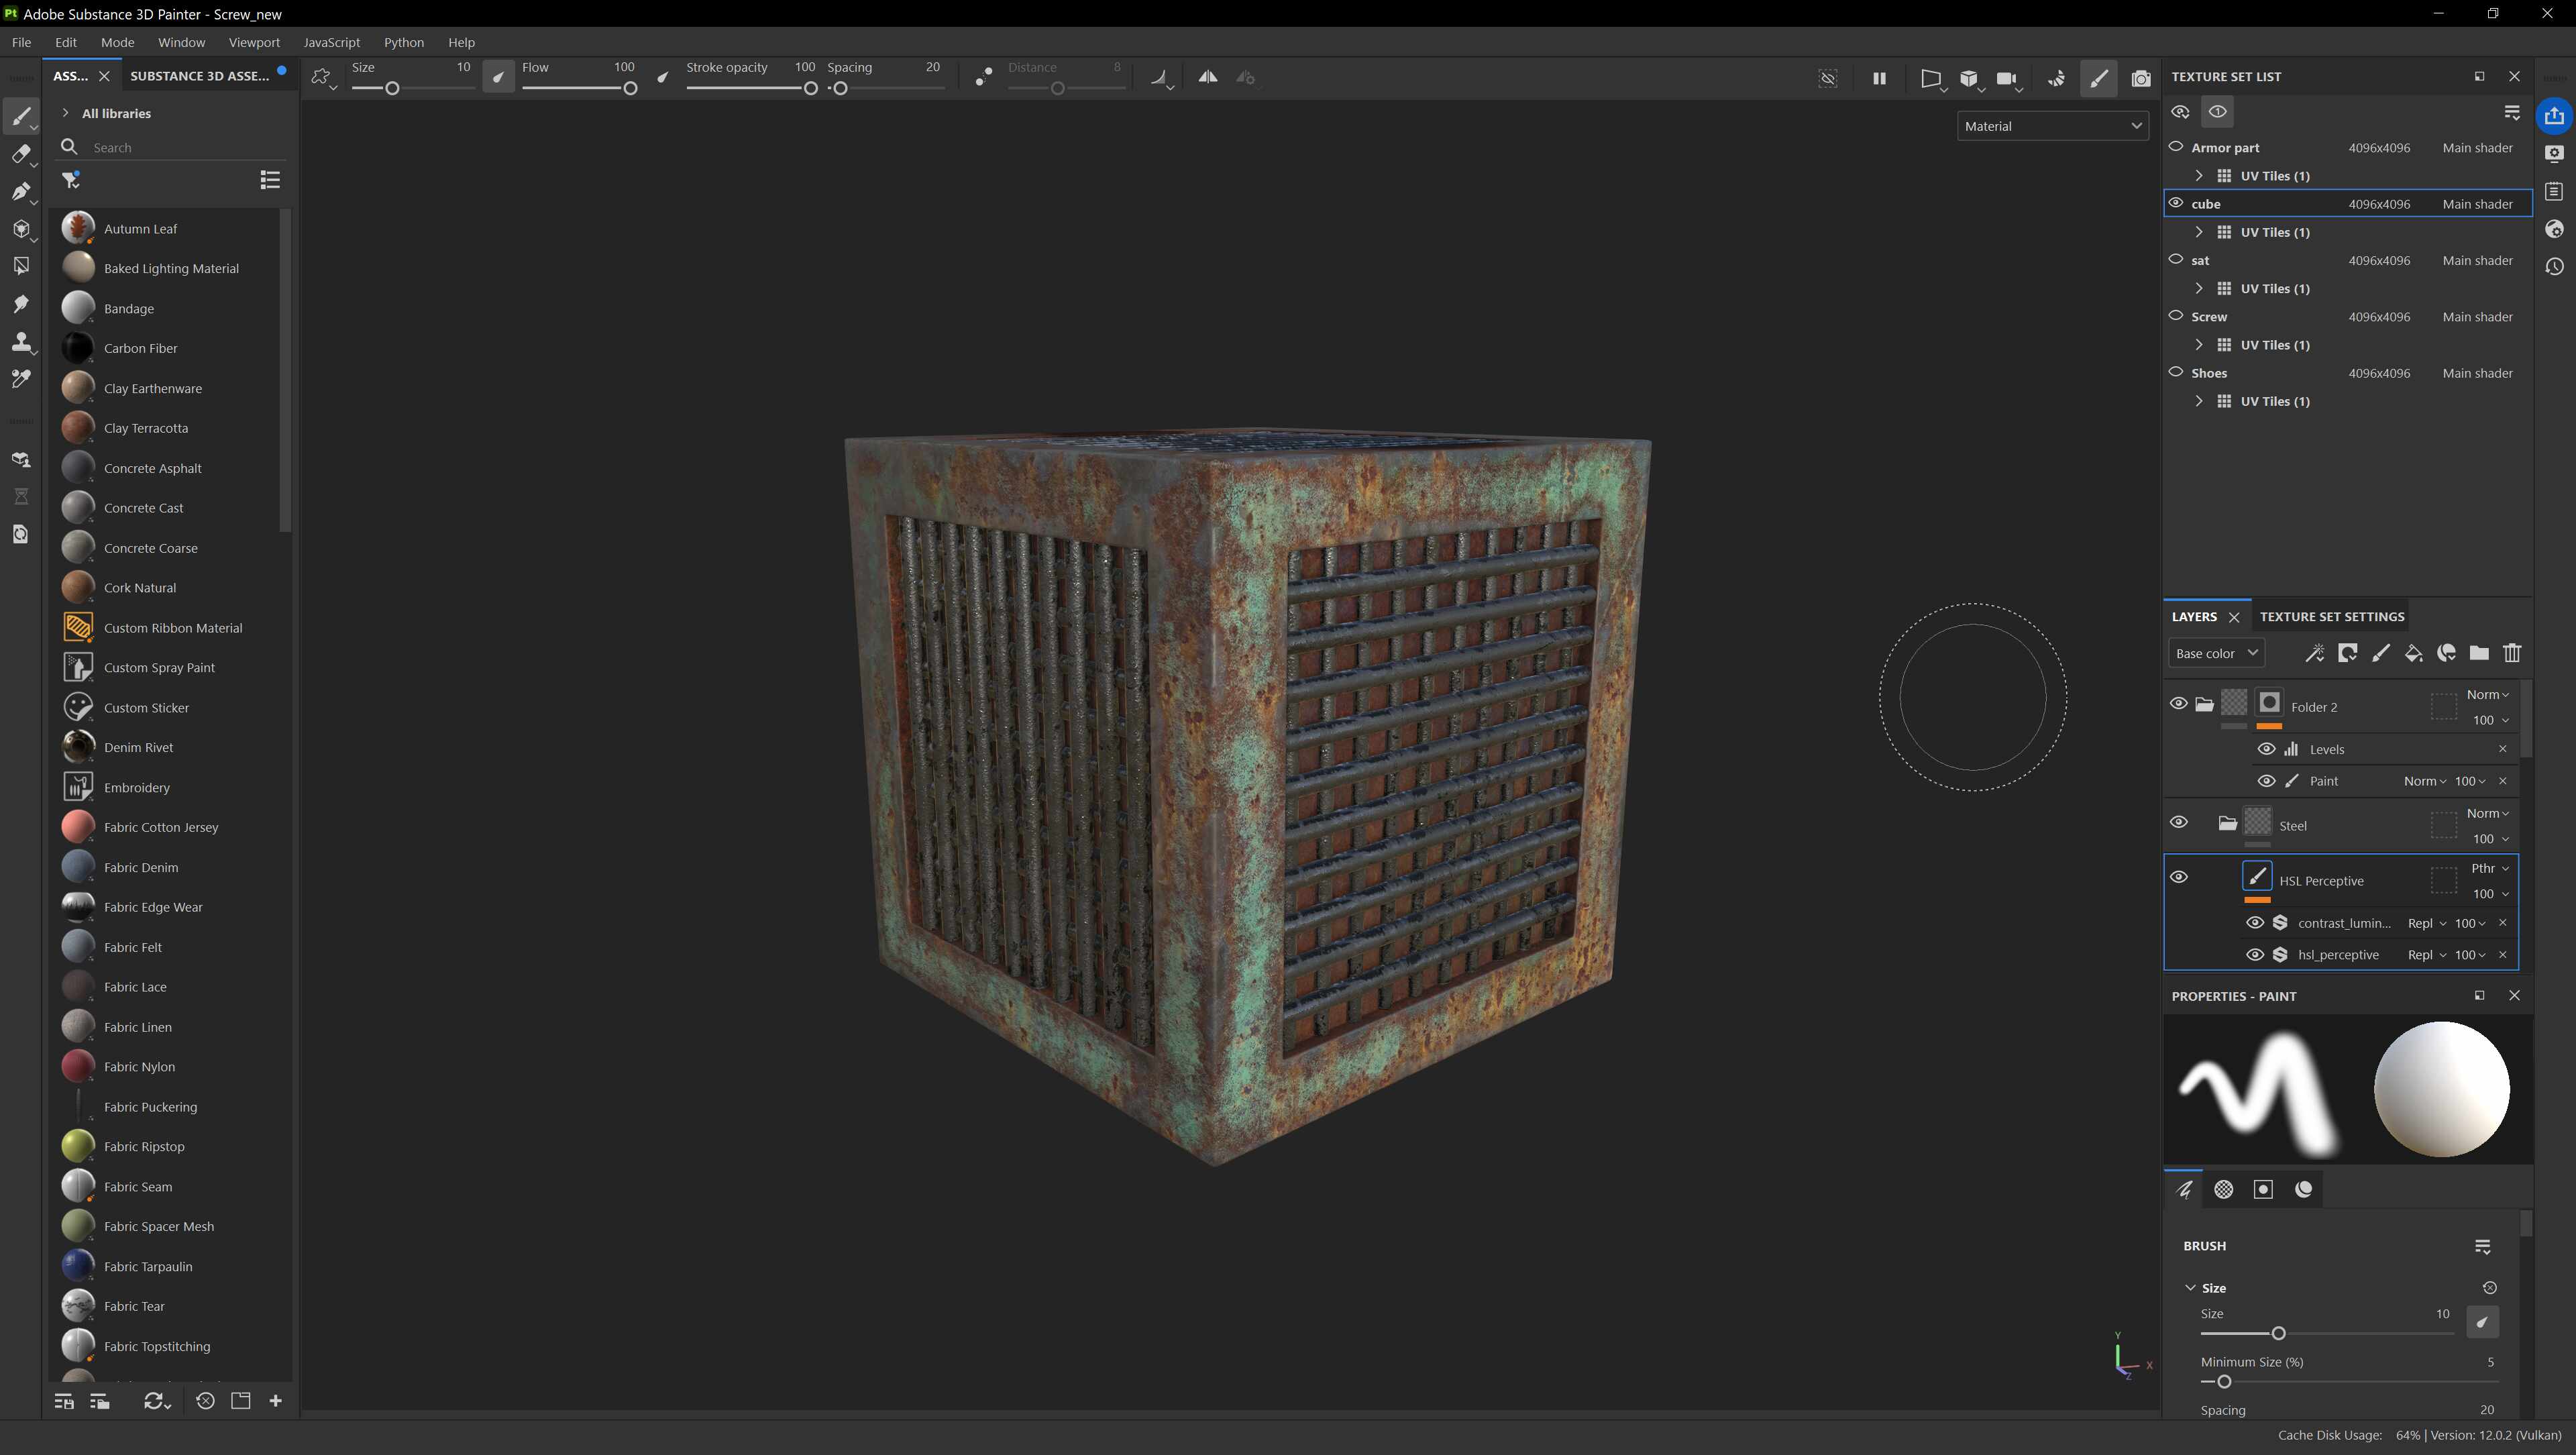Toggle visibility of the Levels effect
The height and width of the screenshot is (1455, 2576).
click(x=2266, y=749)
